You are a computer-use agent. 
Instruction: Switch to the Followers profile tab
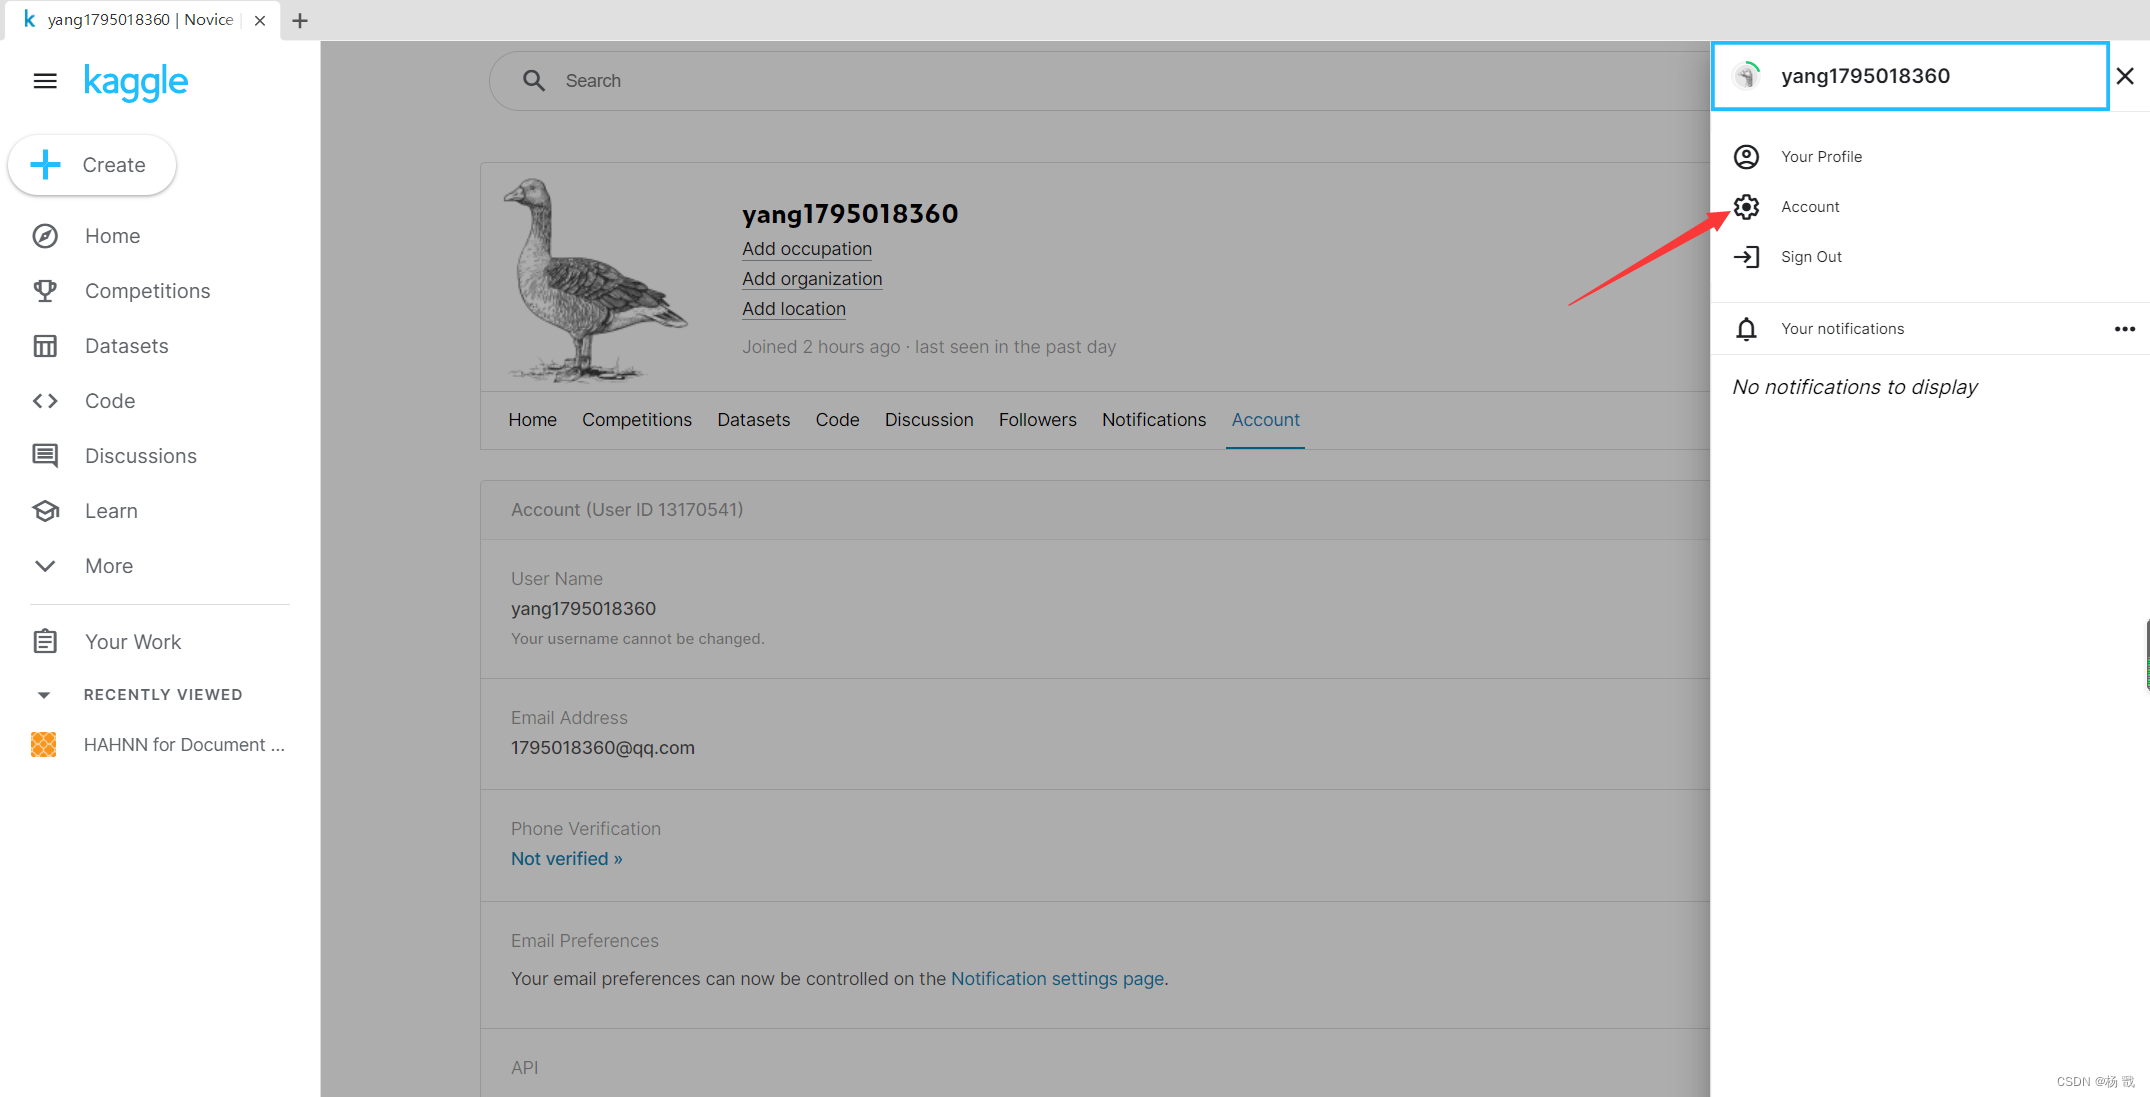pos(1037,420)
